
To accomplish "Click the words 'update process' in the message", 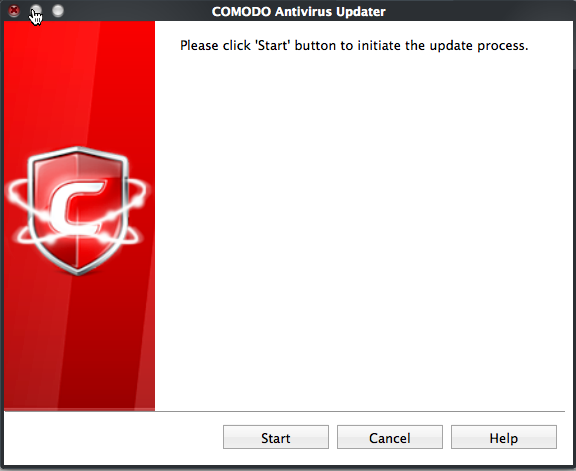I will tap(478, 46).
